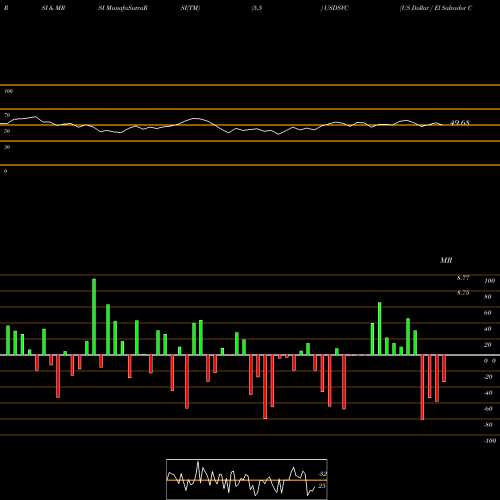Click the 'SI & MR' header label

(53, 8)
